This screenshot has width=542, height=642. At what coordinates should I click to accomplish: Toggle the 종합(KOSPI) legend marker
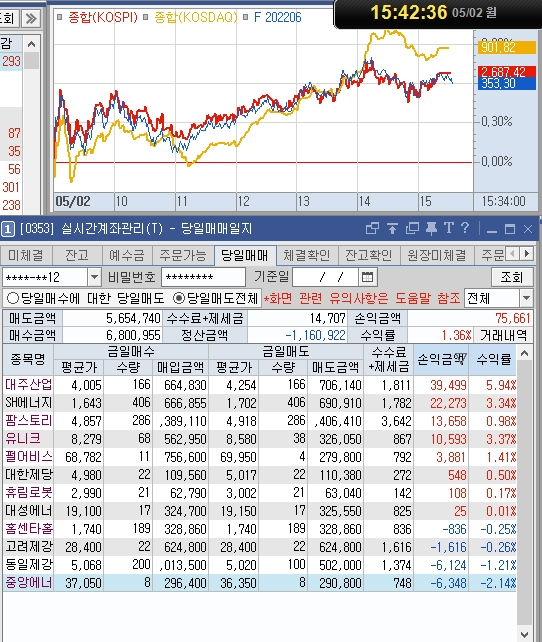coord(60,17)
